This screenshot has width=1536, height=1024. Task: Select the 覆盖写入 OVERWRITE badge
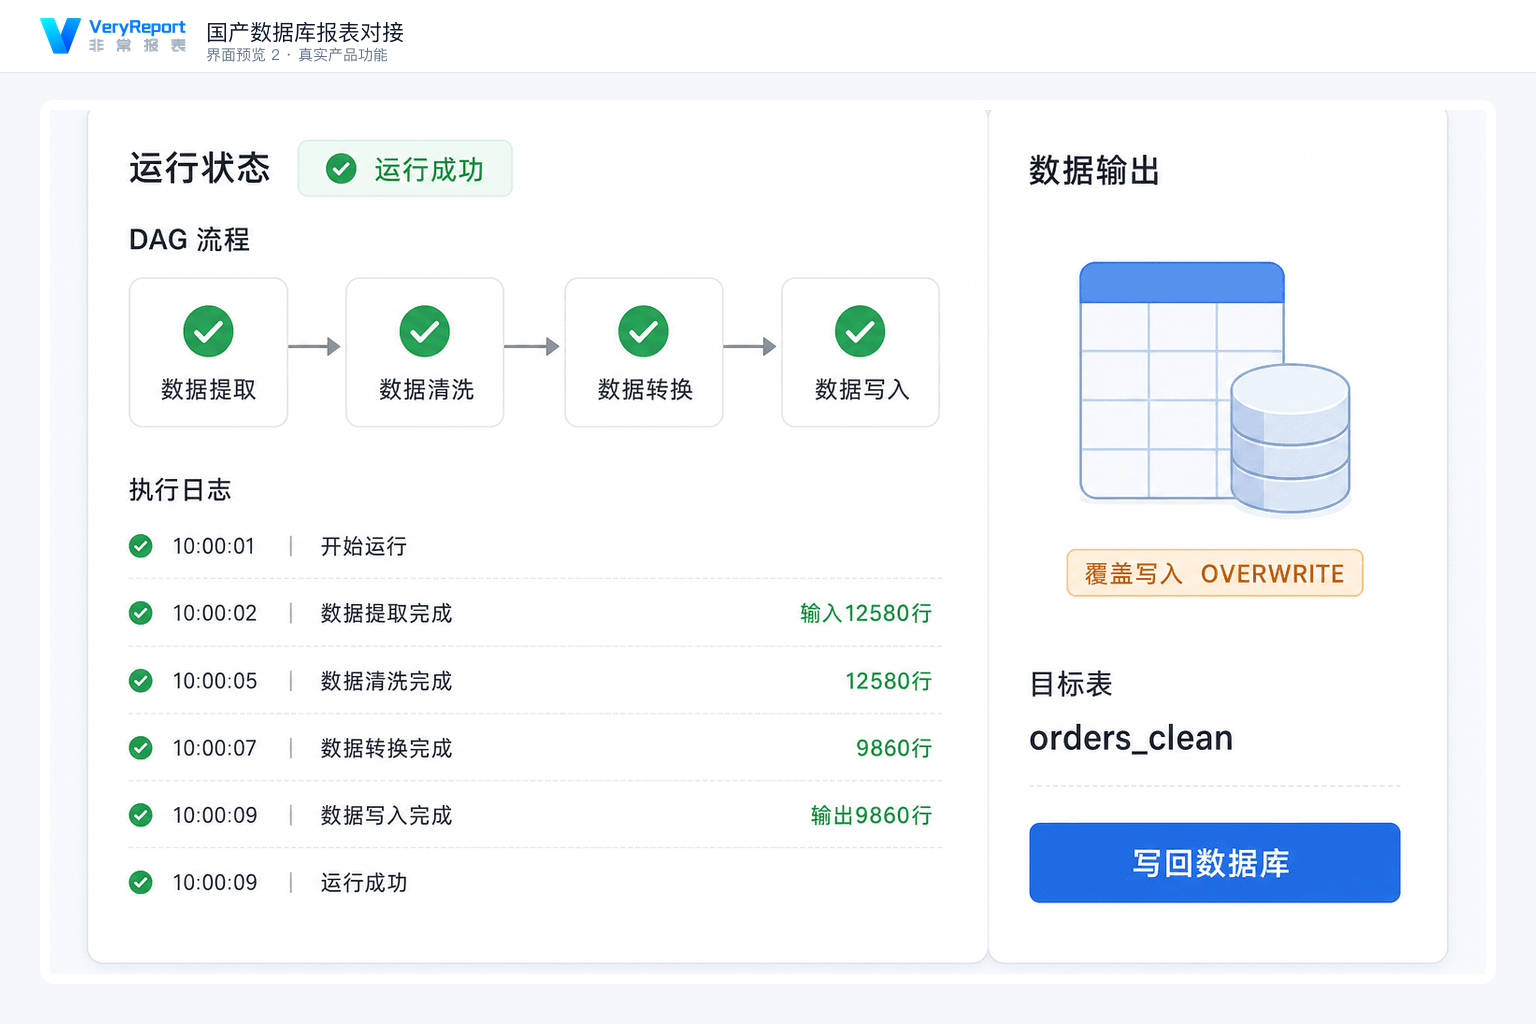1215,573
